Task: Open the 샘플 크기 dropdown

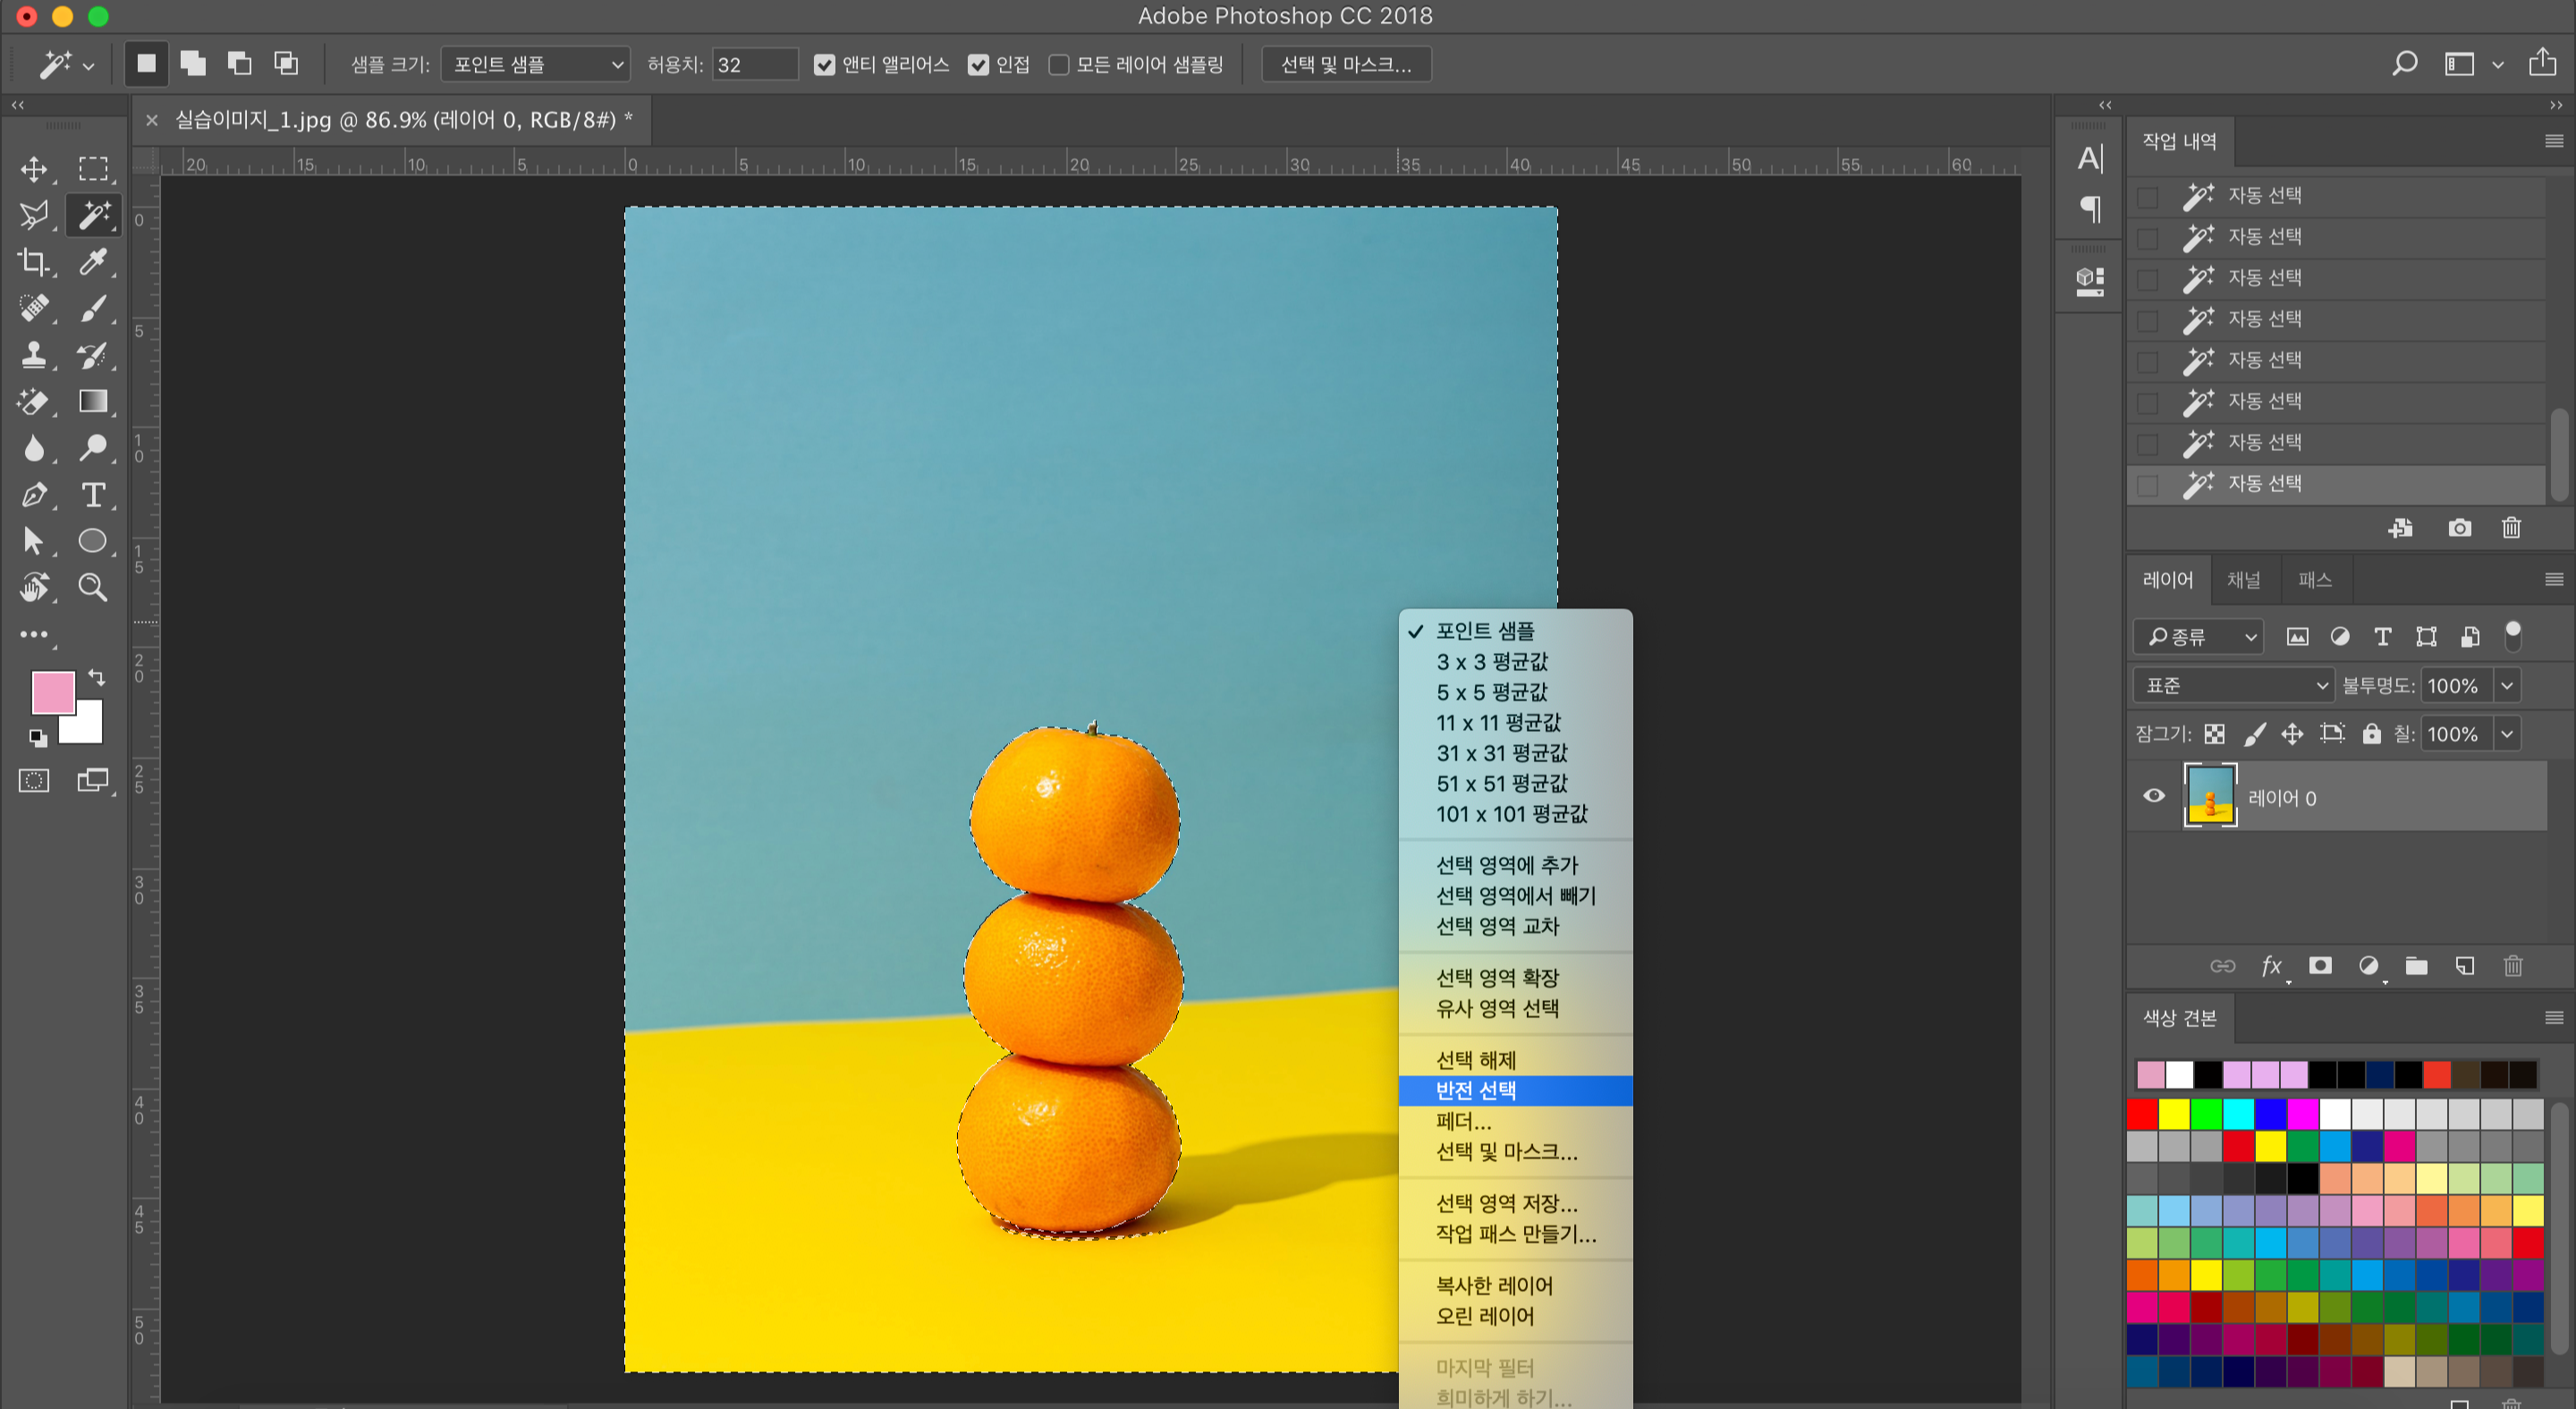Action: click(x=536, y=65)
